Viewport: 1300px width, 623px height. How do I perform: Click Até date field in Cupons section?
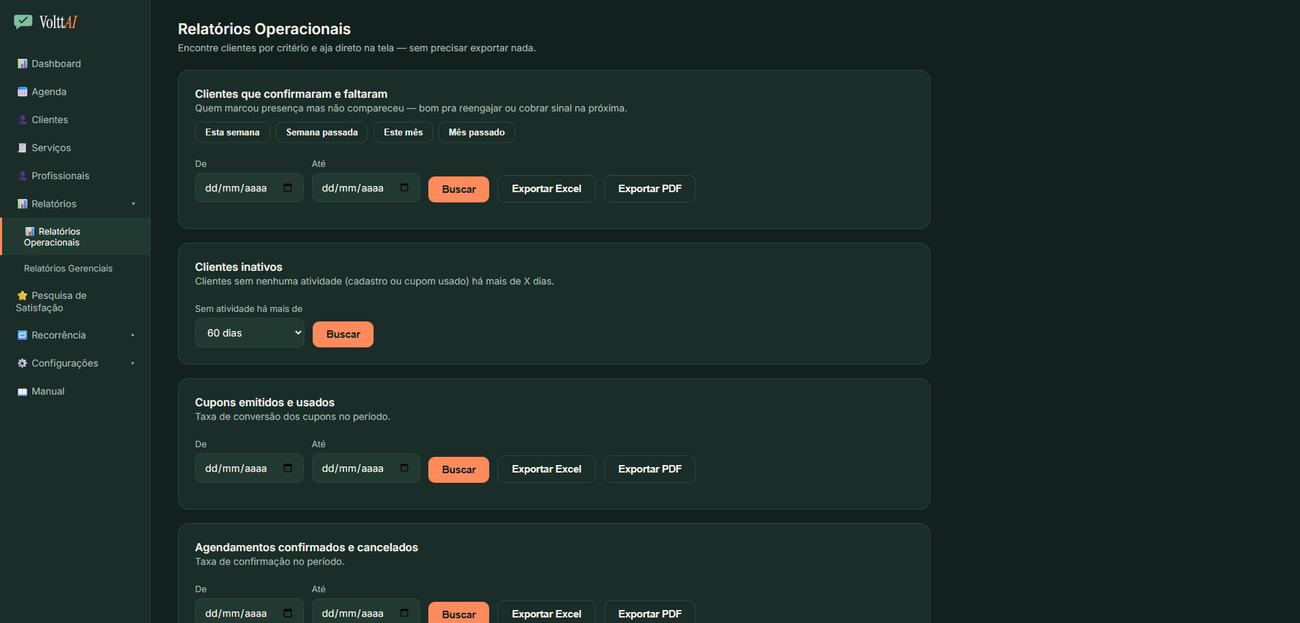coord(366,468)
